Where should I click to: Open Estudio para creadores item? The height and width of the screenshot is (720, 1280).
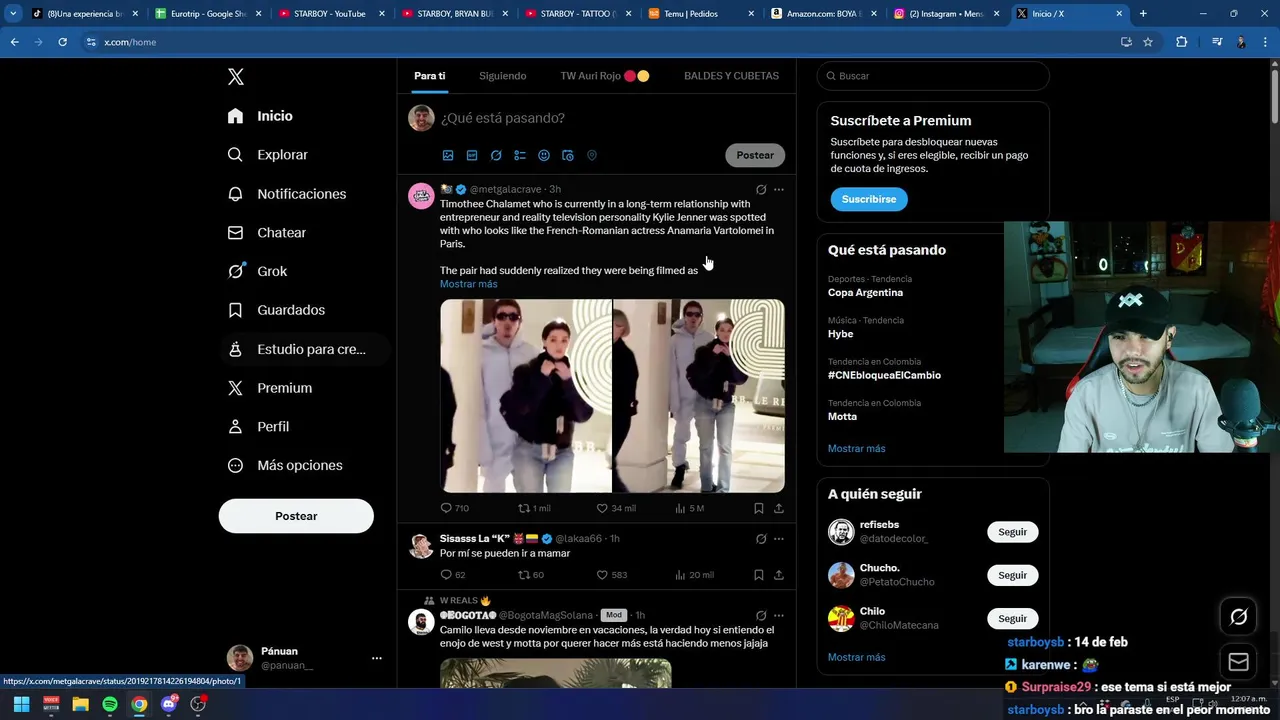[303, 349]
